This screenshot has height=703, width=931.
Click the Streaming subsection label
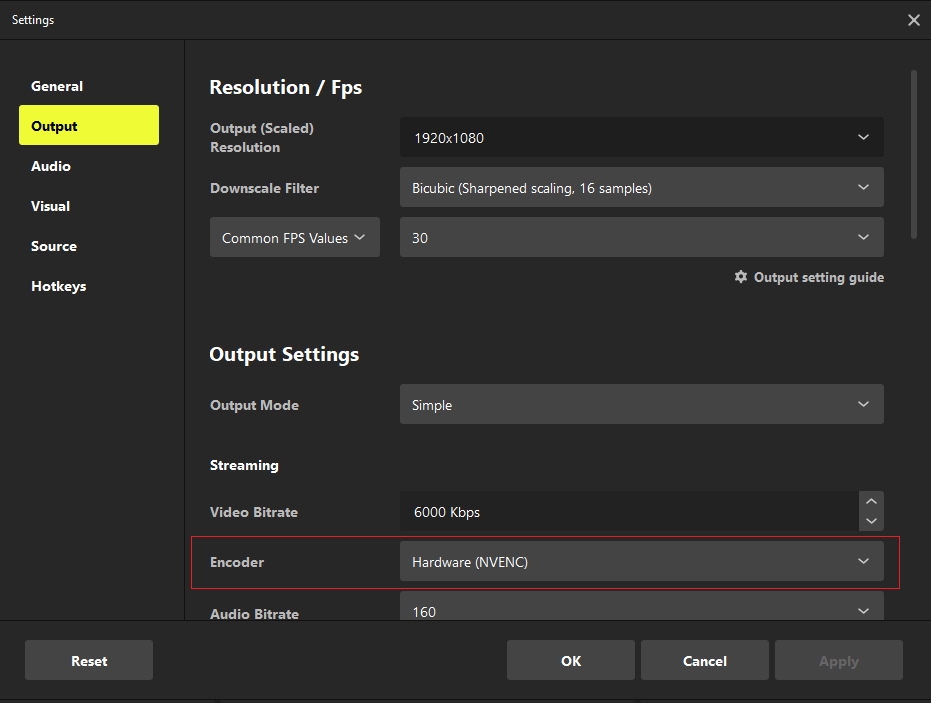coord(244,466)
